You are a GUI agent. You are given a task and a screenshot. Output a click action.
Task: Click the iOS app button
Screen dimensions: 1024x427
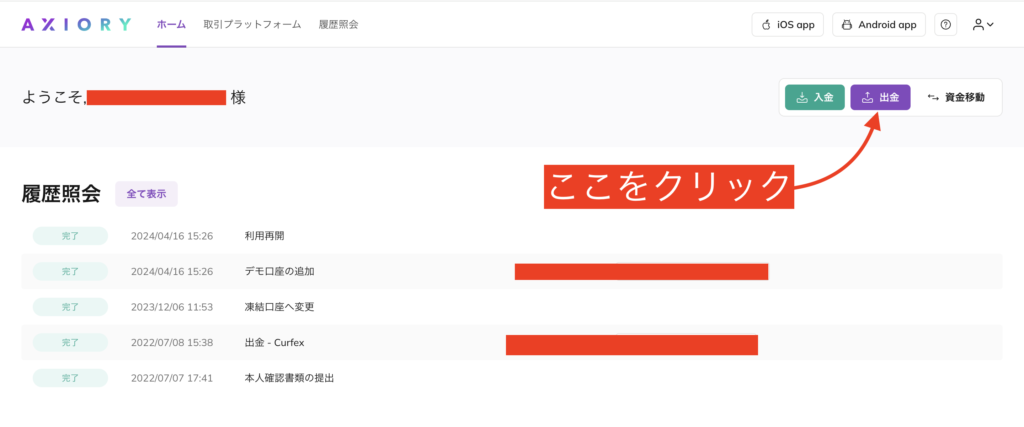point(787,24)
